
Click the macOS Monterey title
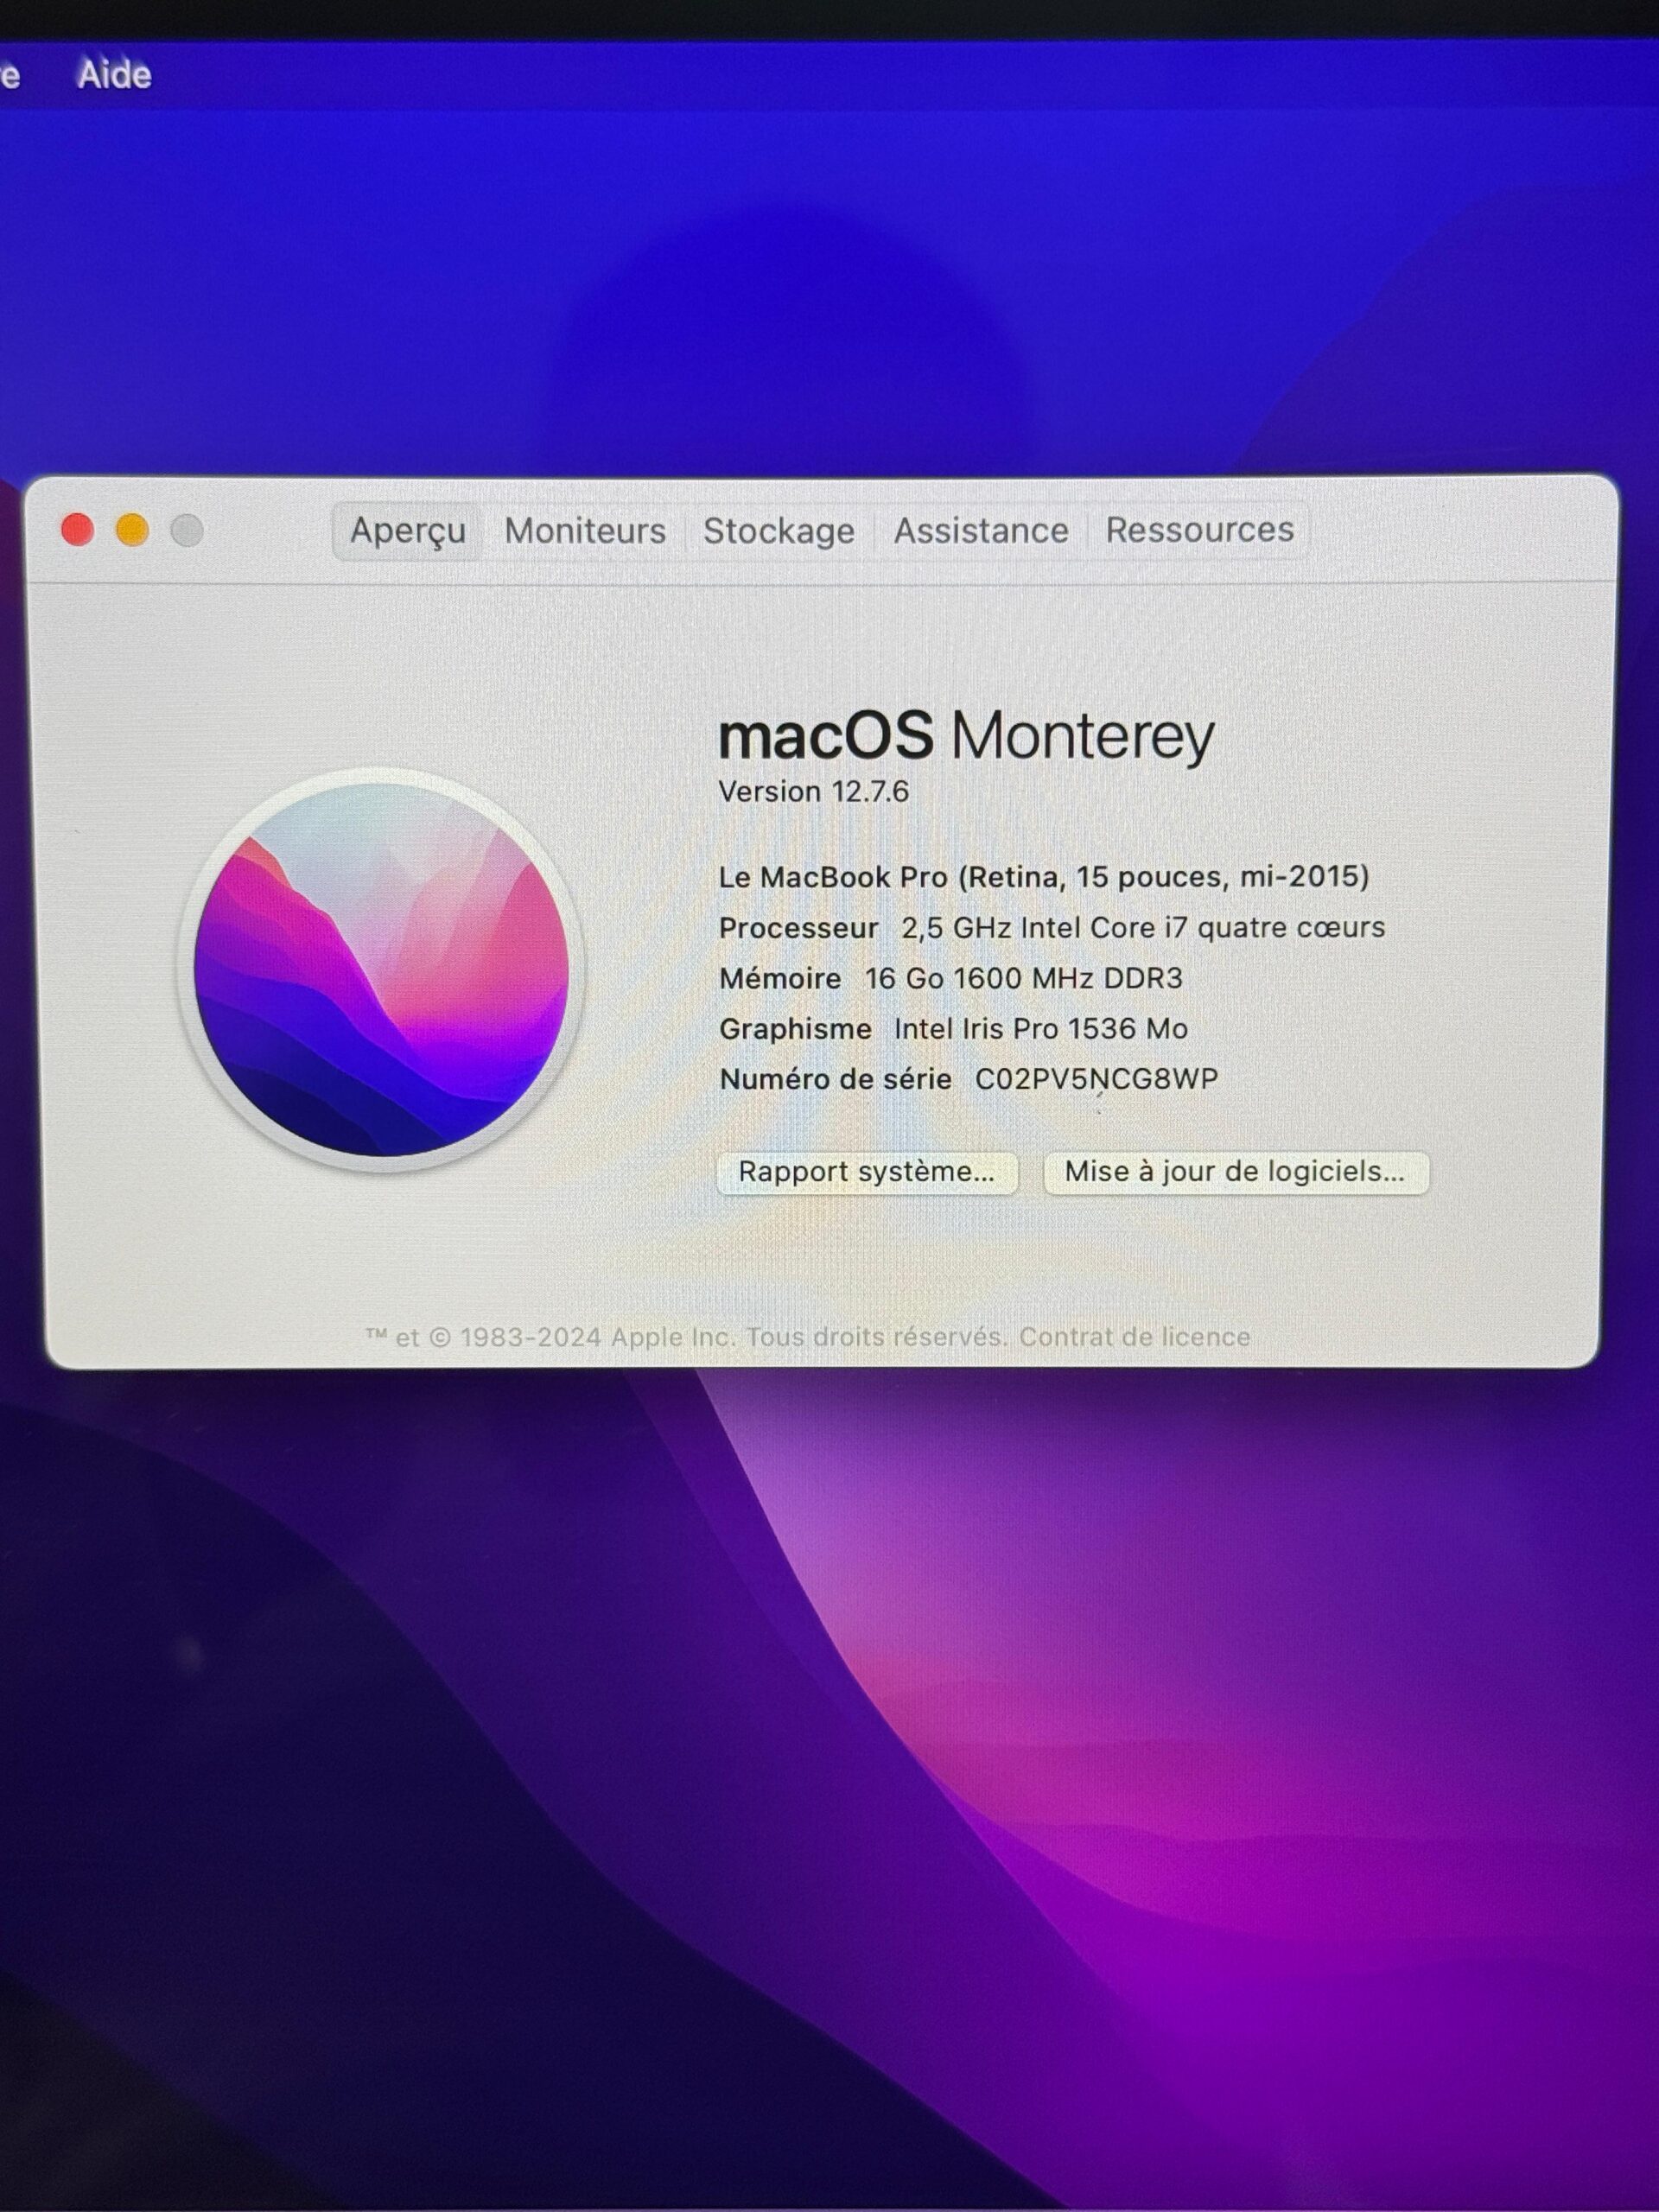tap(967, 737)
